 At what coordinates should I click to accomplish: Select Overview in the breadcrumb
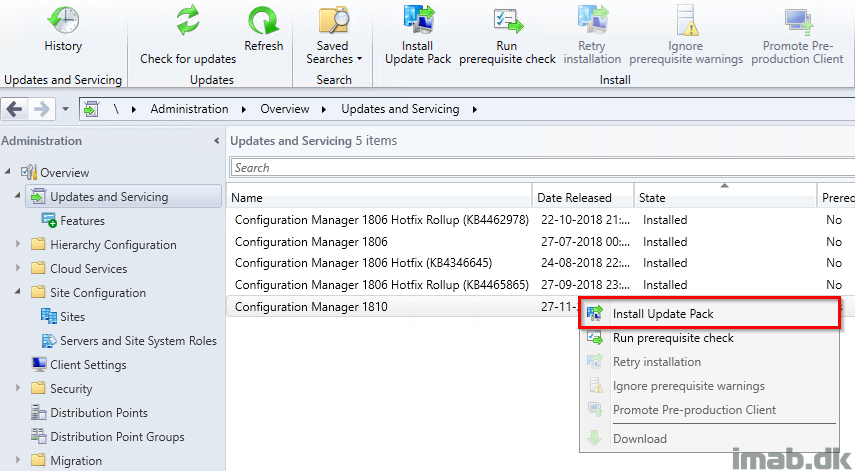pyautogui.click(x=285, y=109)
